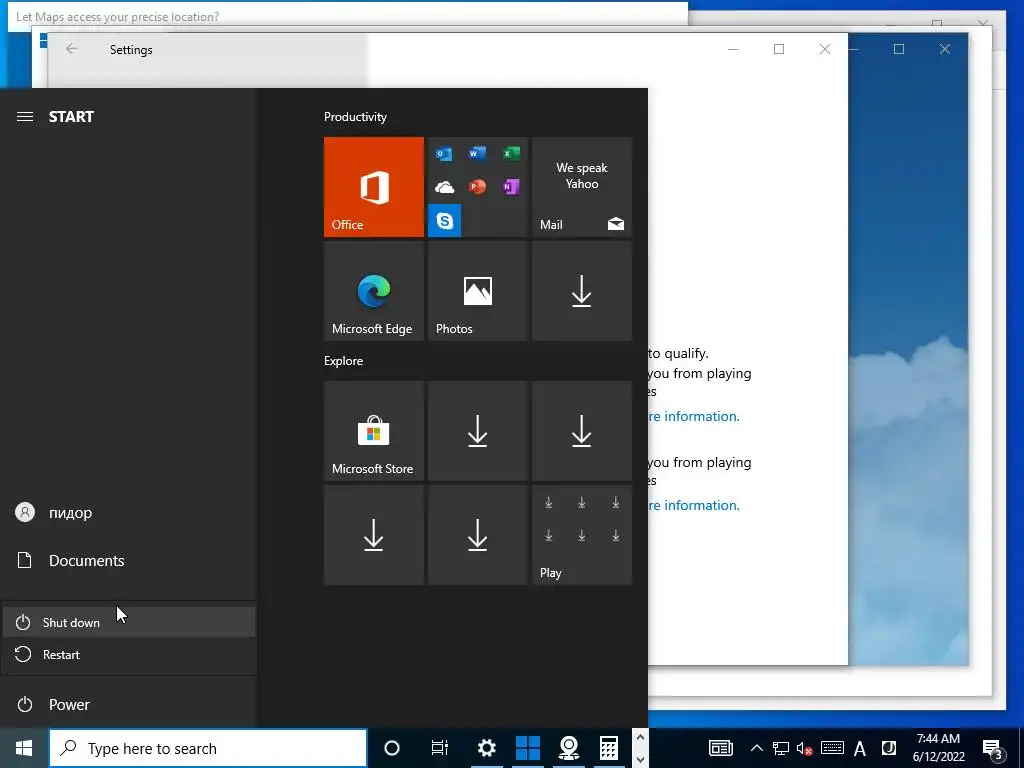This screenshot has width=1024, height=768.
Task: Click the Windows Start button
Action: coord(24,748)
